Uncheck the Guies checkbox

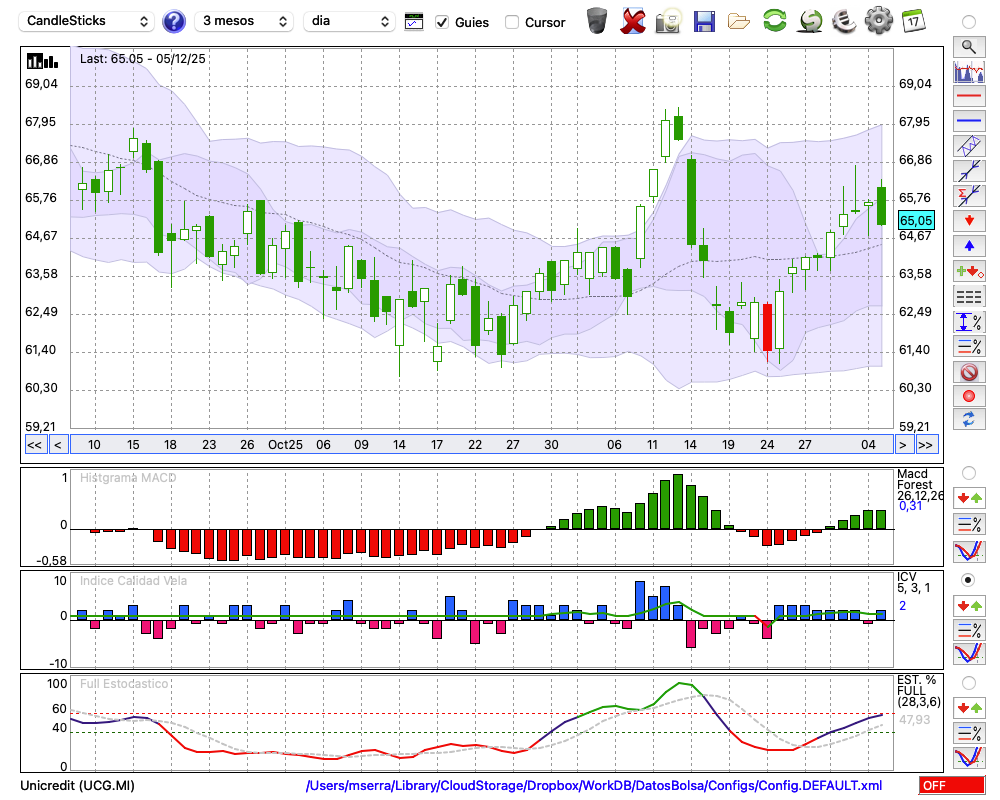tap(443, 22)
